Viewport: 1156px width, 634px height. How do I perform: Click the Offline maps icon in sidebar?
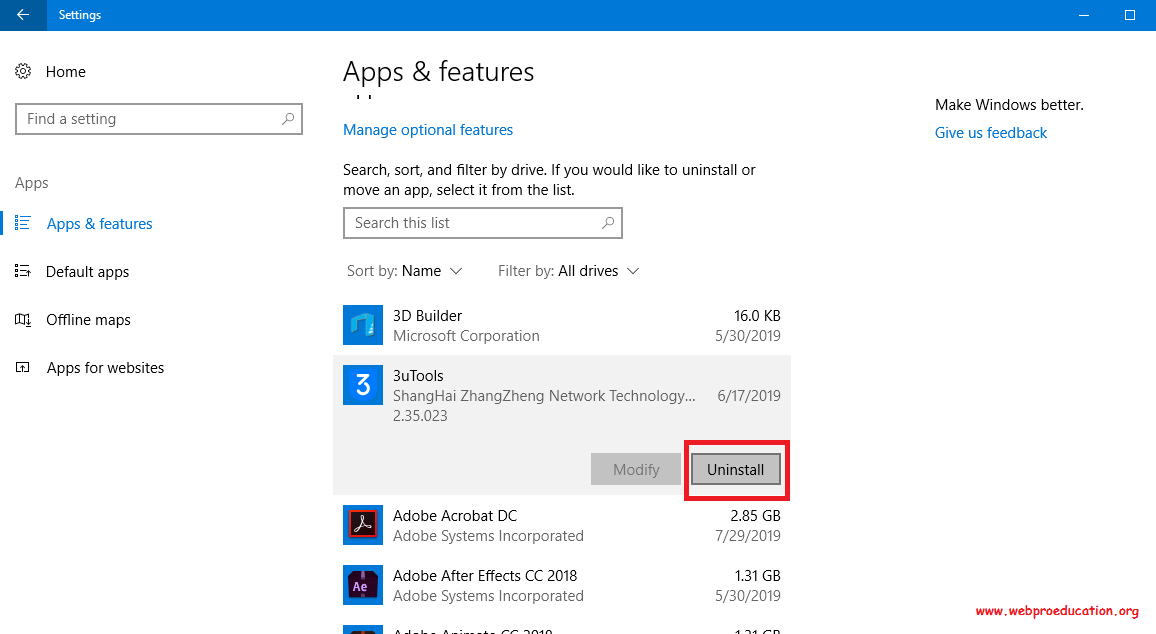[x=23, y=320]
